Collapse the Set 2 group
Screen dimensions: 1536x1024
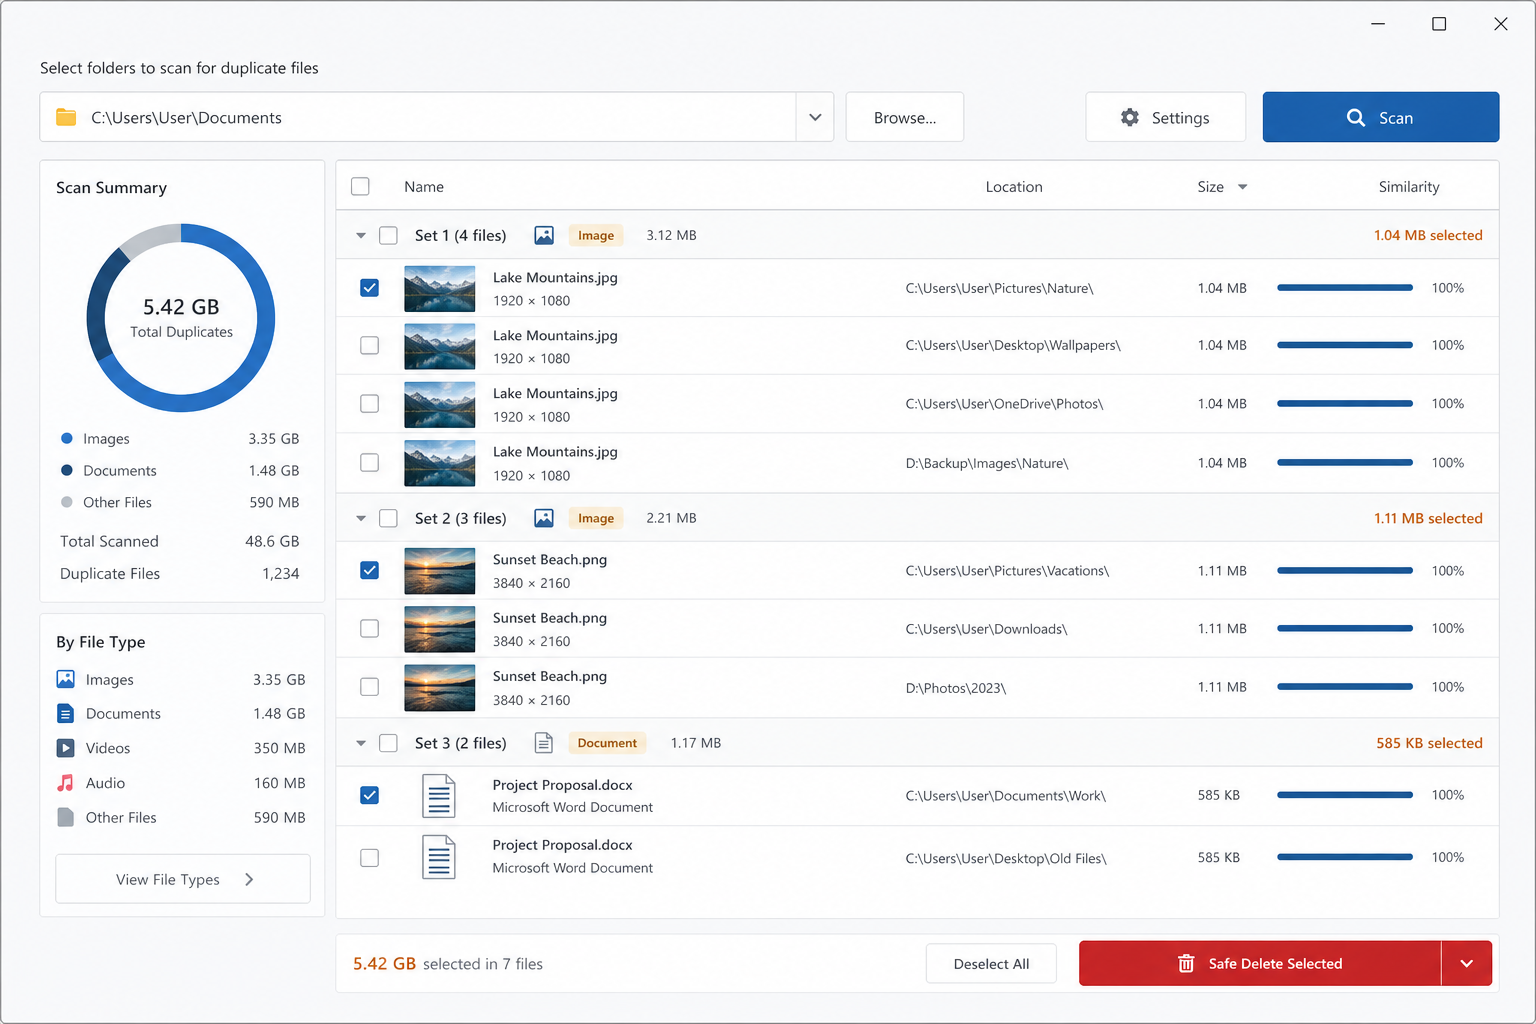361,518
